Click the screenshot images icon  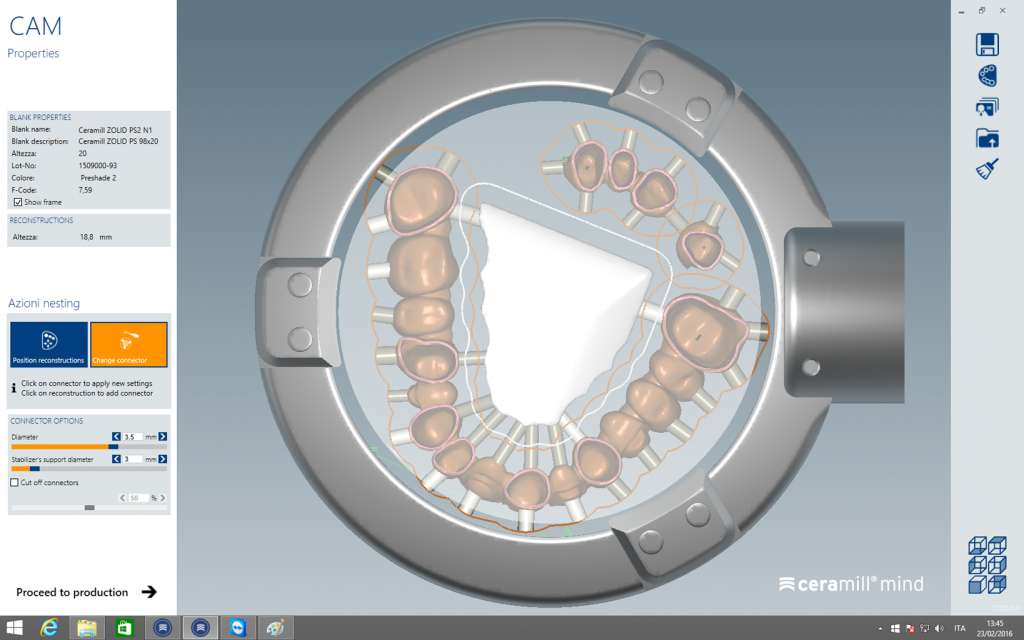(x=987, y=107)
